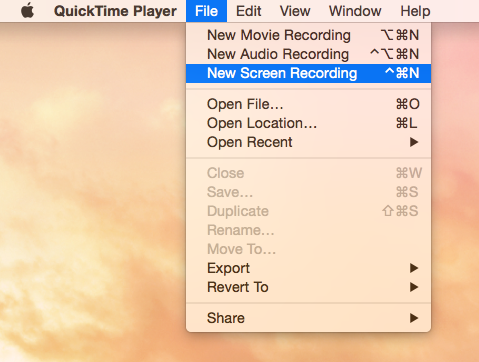The image size is (479, 362).
Task: Open the Window menu
Action: [355, 11]
